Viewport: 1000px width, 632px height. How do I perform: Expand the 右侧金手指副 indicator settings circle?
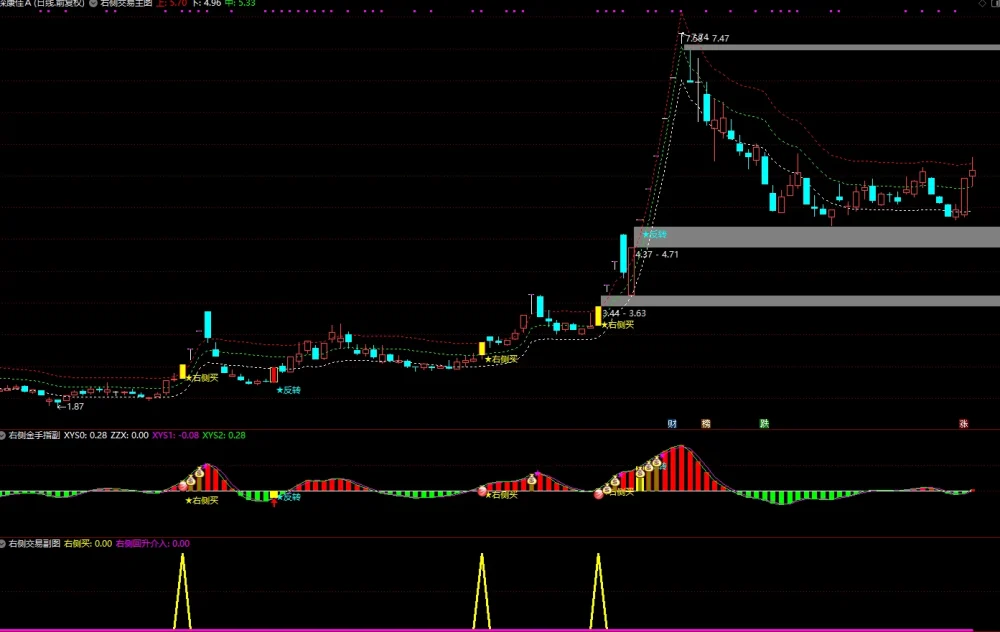tap(3, 436)
